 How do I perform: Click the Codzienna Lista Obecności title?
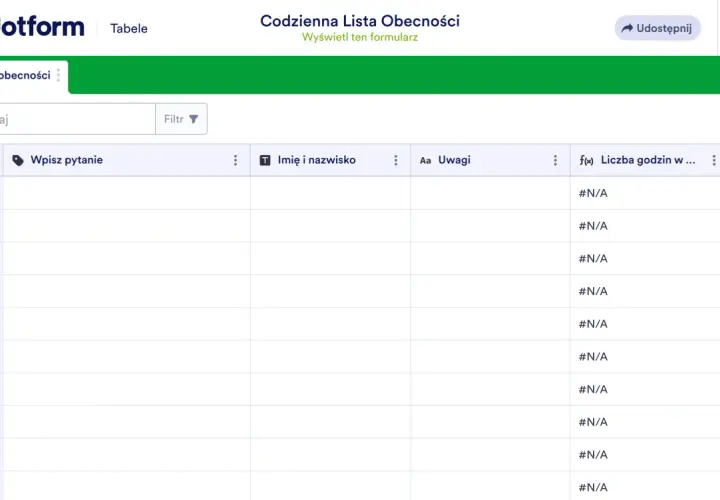coord(360,21)
